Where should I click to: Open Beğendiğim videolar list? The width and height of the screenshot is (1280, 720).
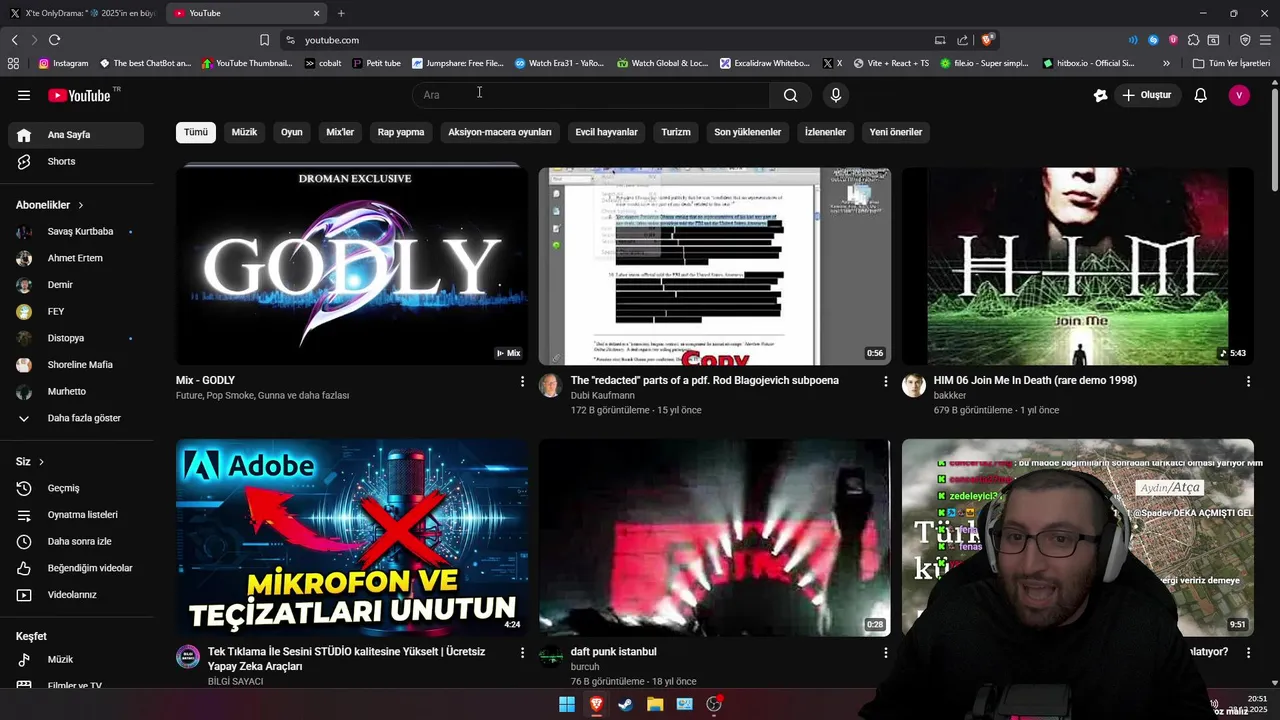pyautogui.click(x=76, y=568)
